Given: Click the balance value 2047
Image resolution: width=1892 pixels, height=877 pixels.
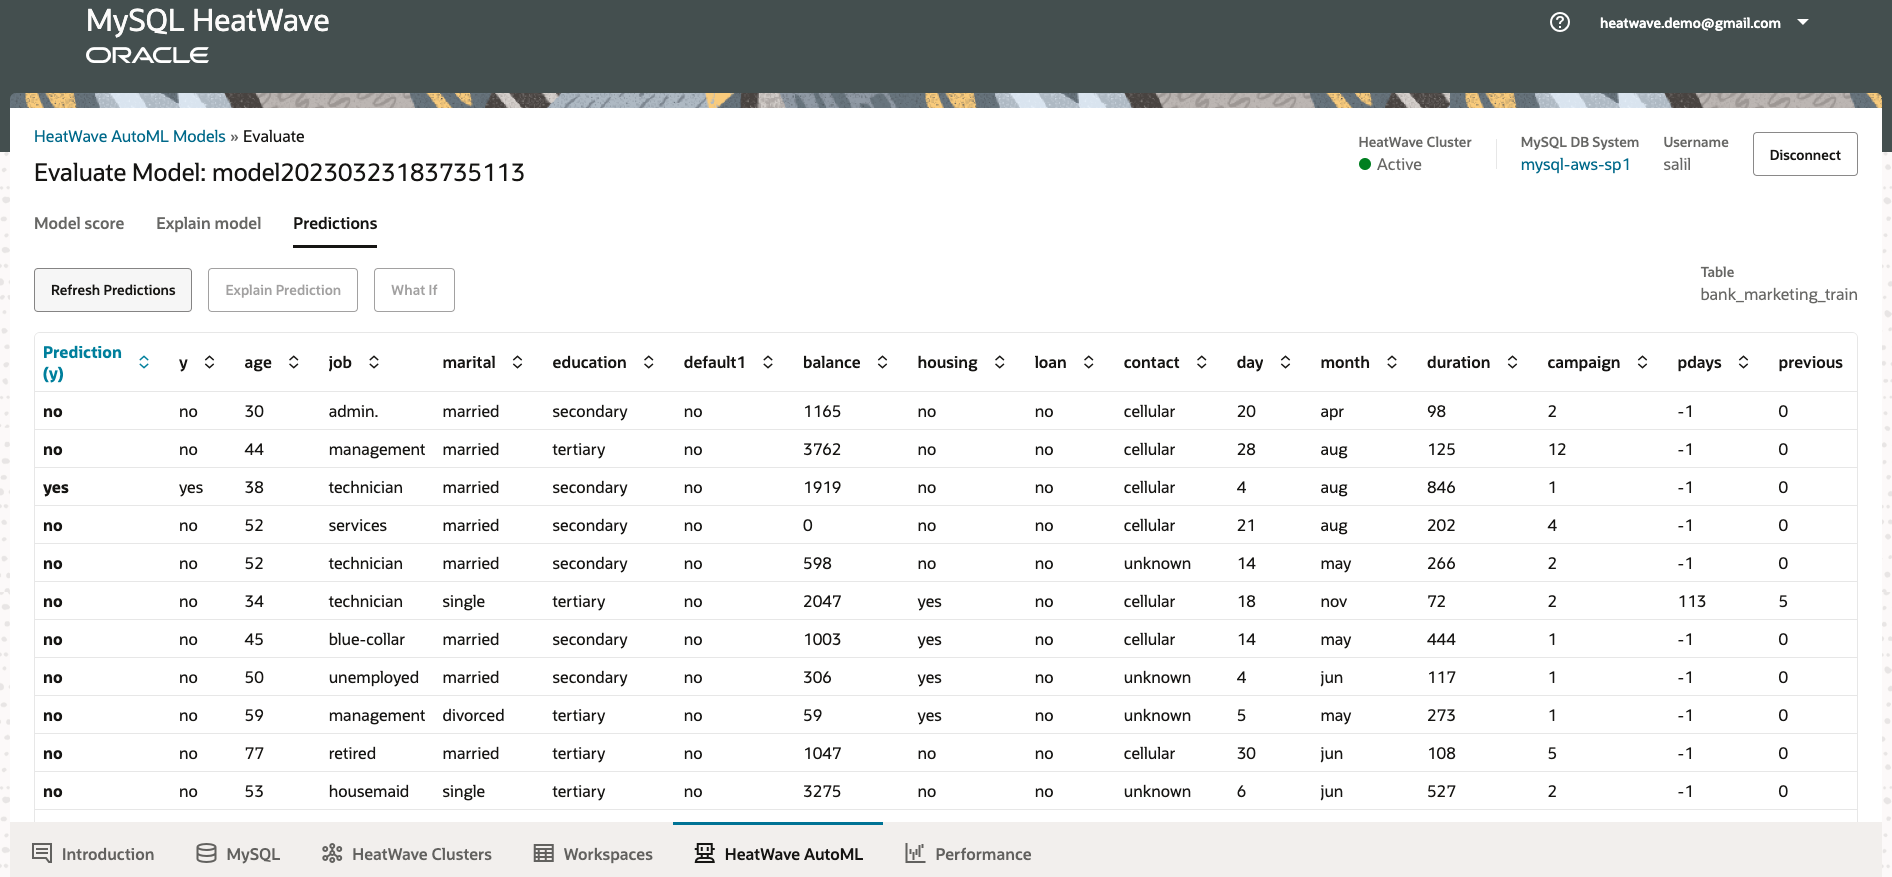Looking at the screenshot, I should [x=822, y=601].
